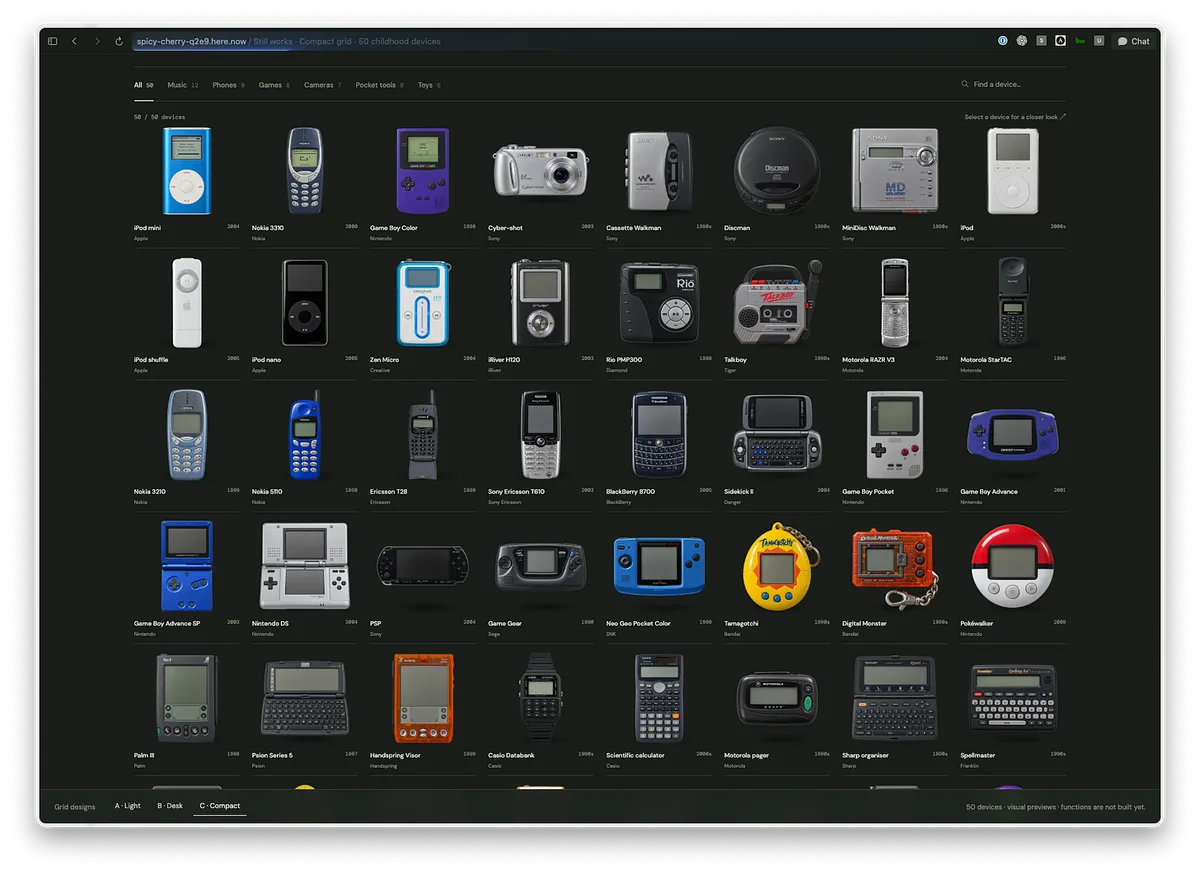Select the Game Boy Color thumbnail
The image size is (1200, 874).
click(x=423, y=171)
